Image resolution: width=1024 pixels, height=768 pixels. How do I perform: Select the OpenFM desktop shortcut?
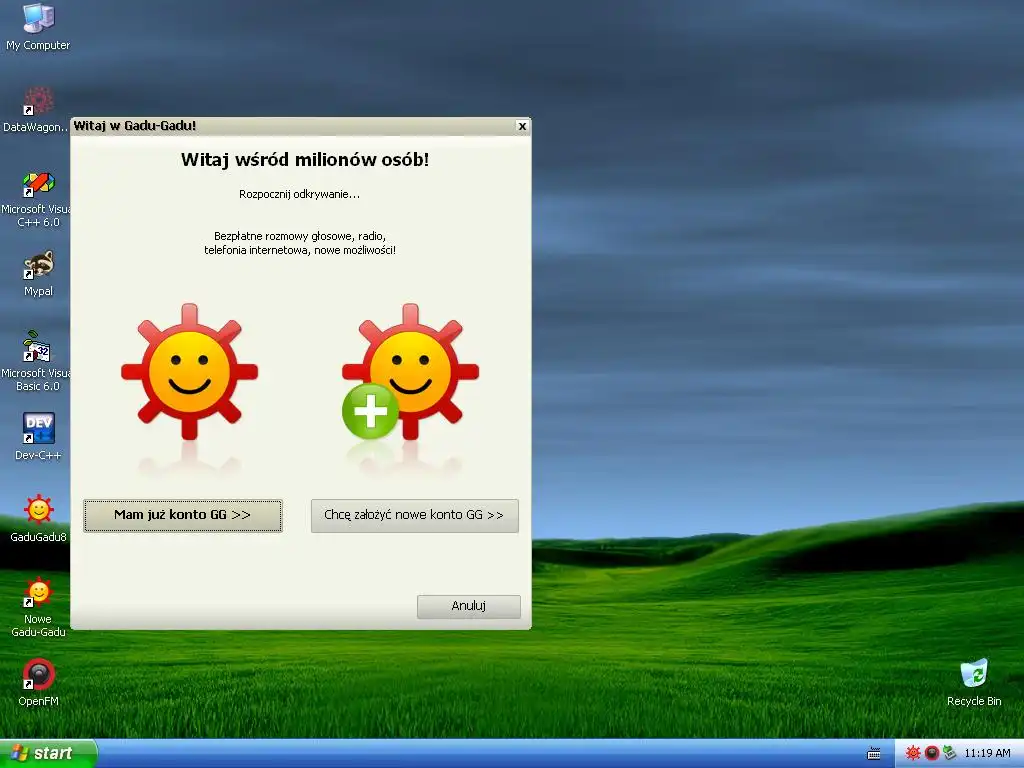[x=39, y=683]
